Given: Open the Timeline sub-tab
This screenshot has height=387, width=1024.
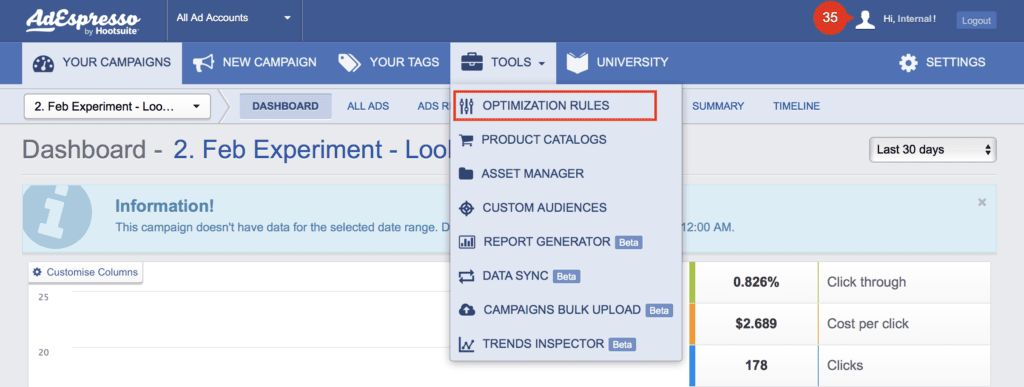Looking at the screenshot, I should [796, 106].
